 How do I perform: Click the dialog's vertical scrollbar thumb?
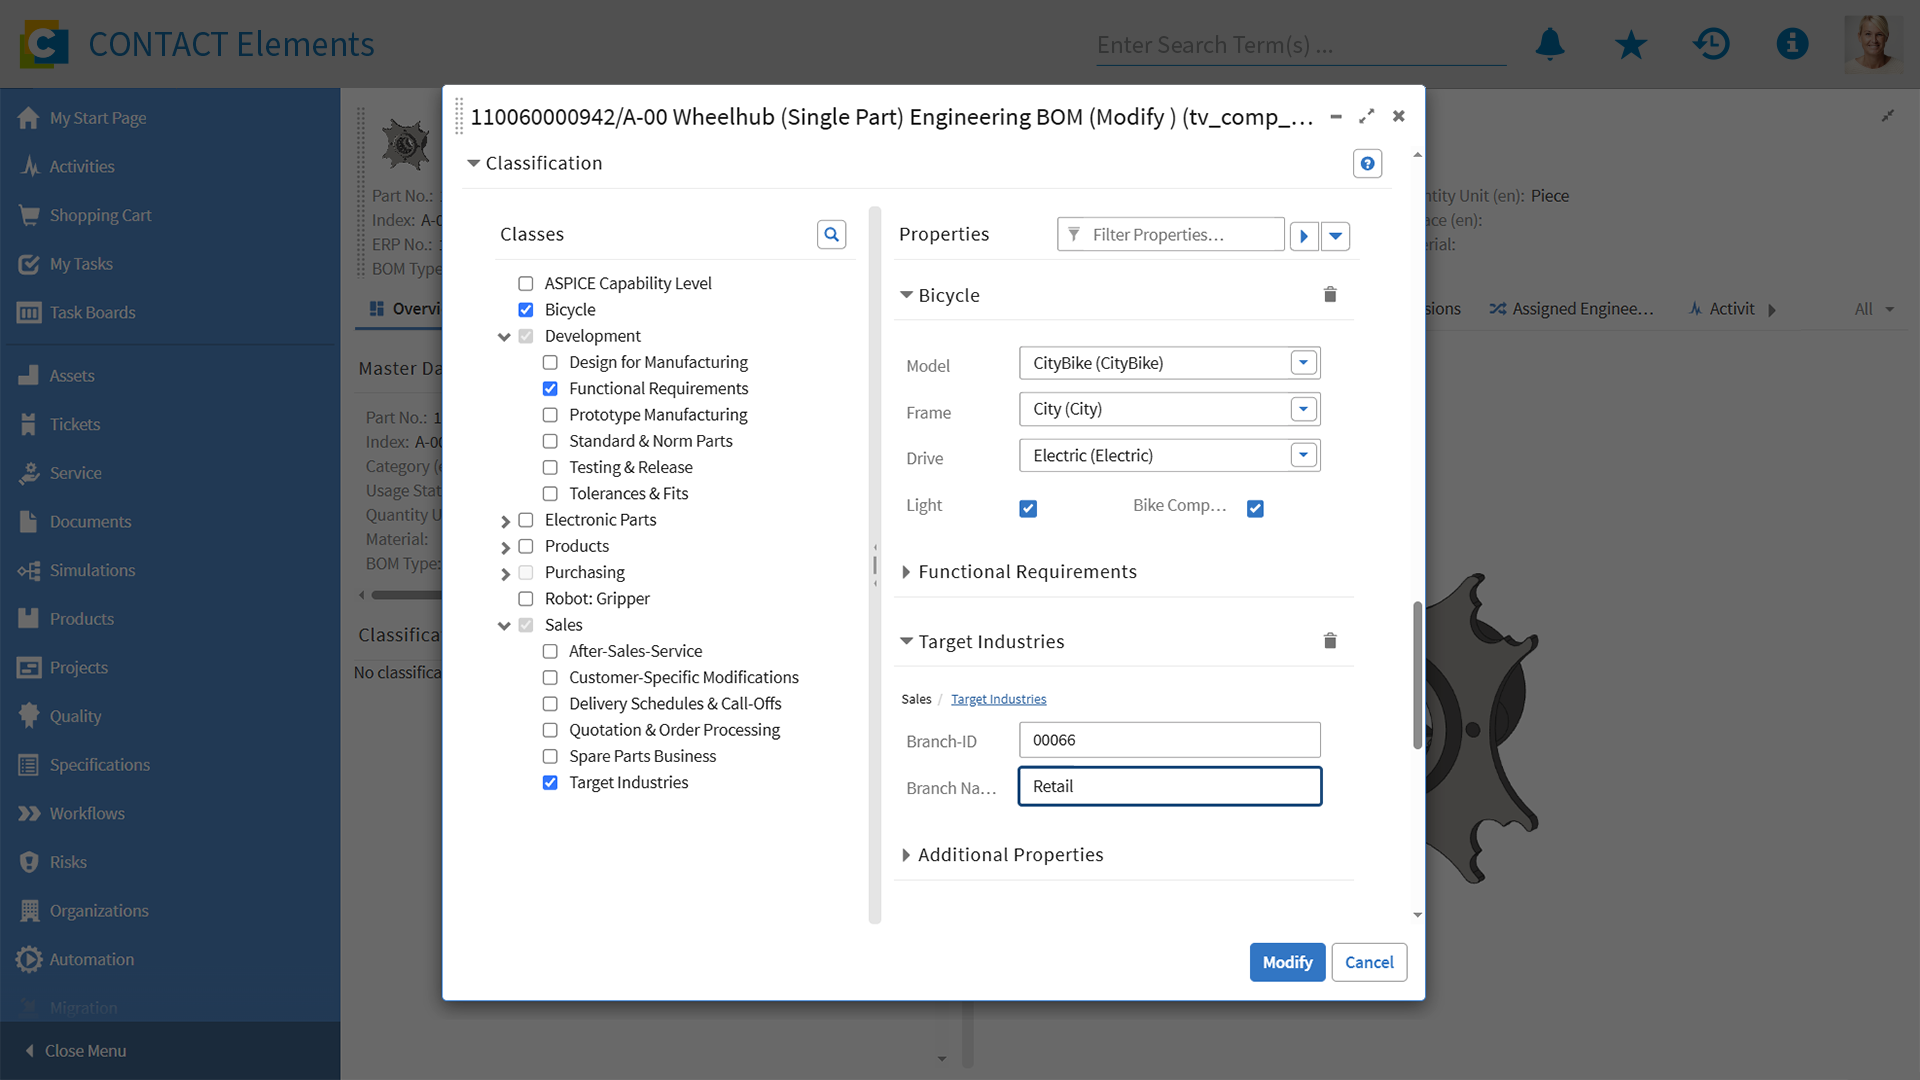[x=1417, y=675]
